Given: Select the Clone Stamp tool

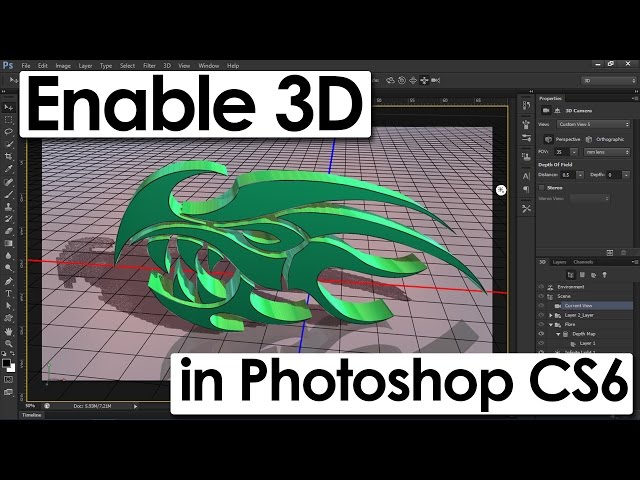Looking at the screenshot, I should click(9, 207).
